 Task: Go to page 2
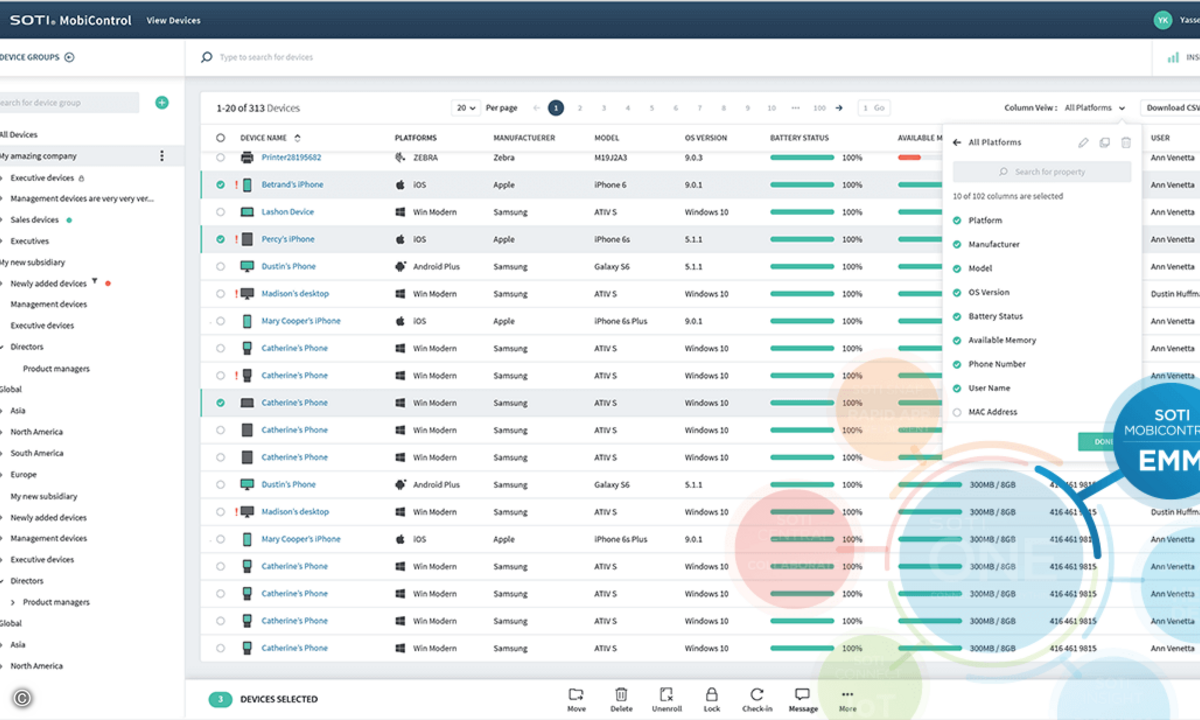pyautogui.click(x=580, y=108)
